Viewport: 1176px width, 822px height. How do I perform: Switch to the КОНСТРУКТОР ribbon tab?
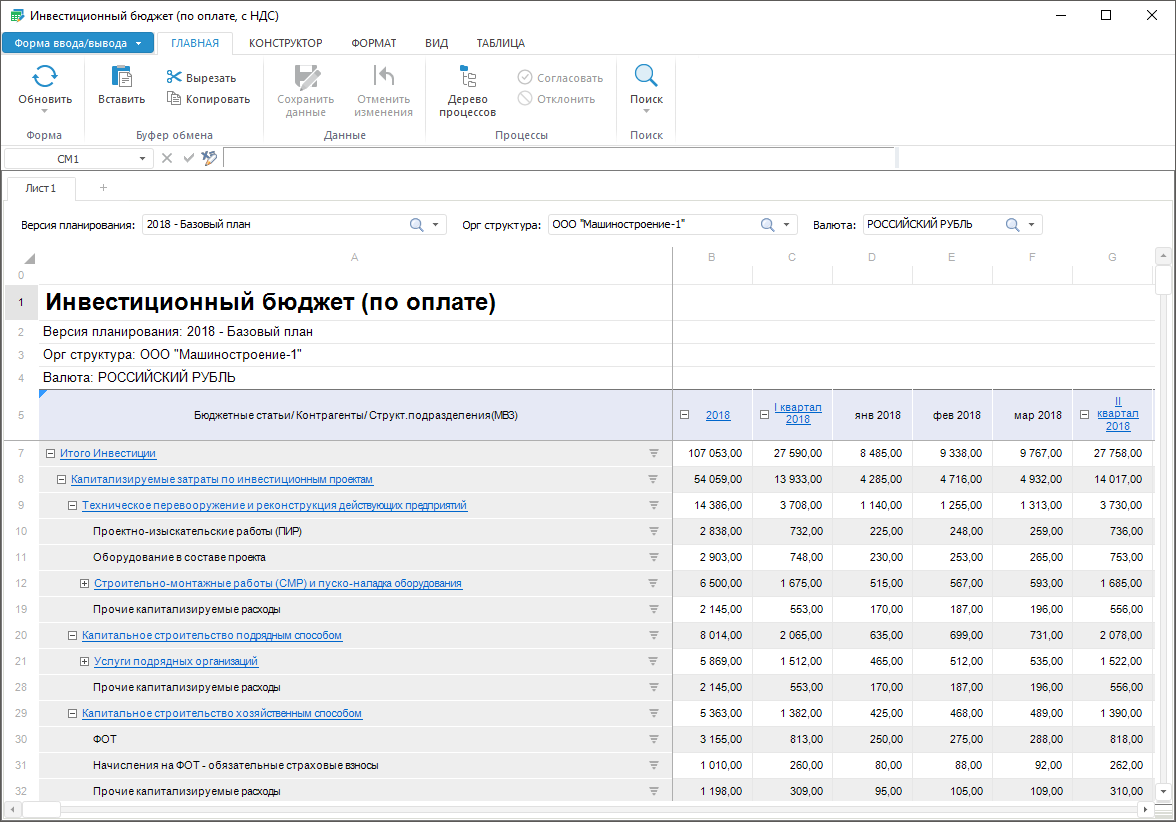tap(285, 43)
